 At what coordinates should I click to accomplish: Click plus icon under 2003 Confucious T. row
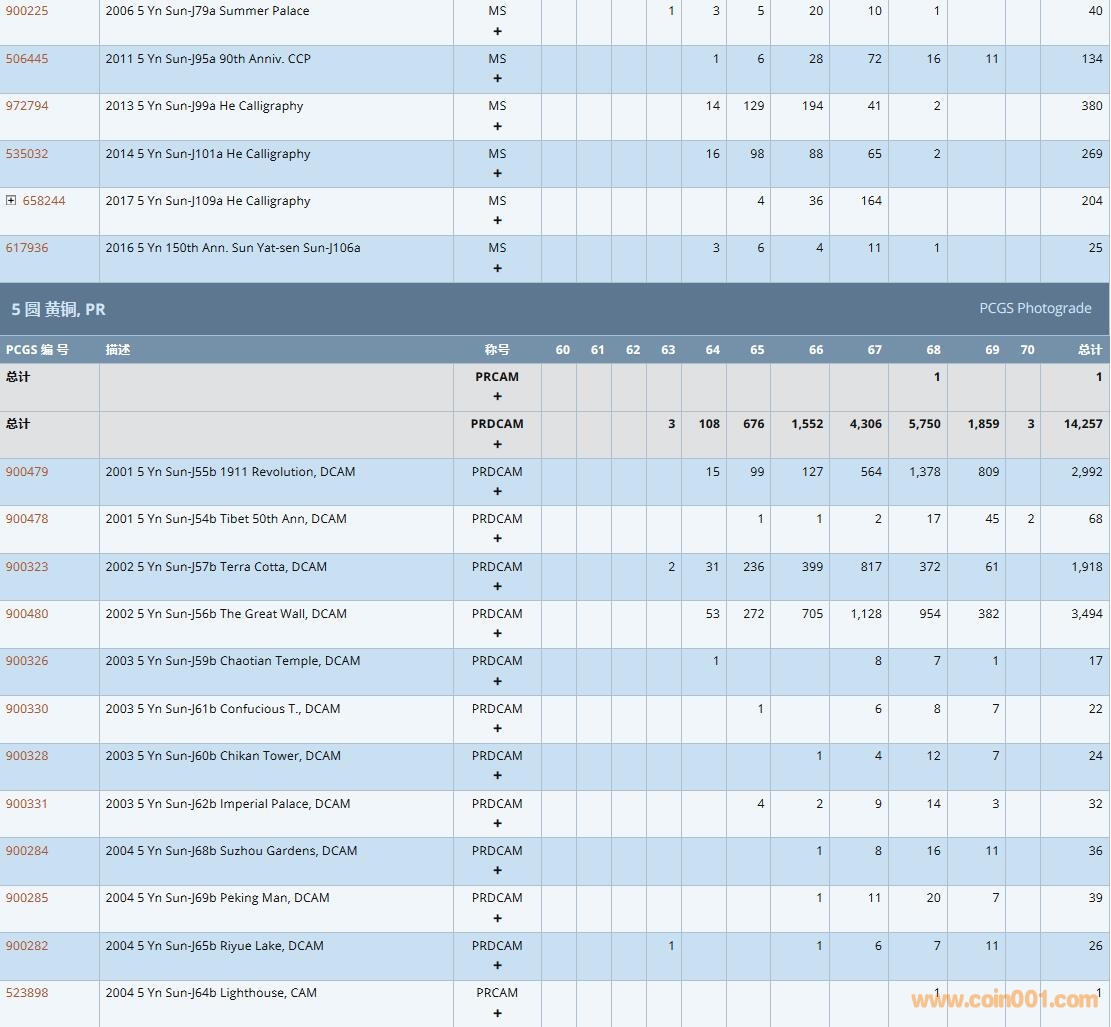(x=497, y=728)
